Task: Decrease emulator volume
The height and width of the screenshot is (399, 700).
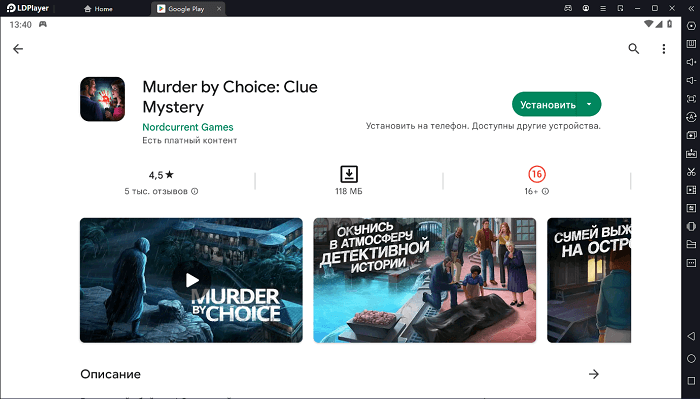Action: click(691, 80)
